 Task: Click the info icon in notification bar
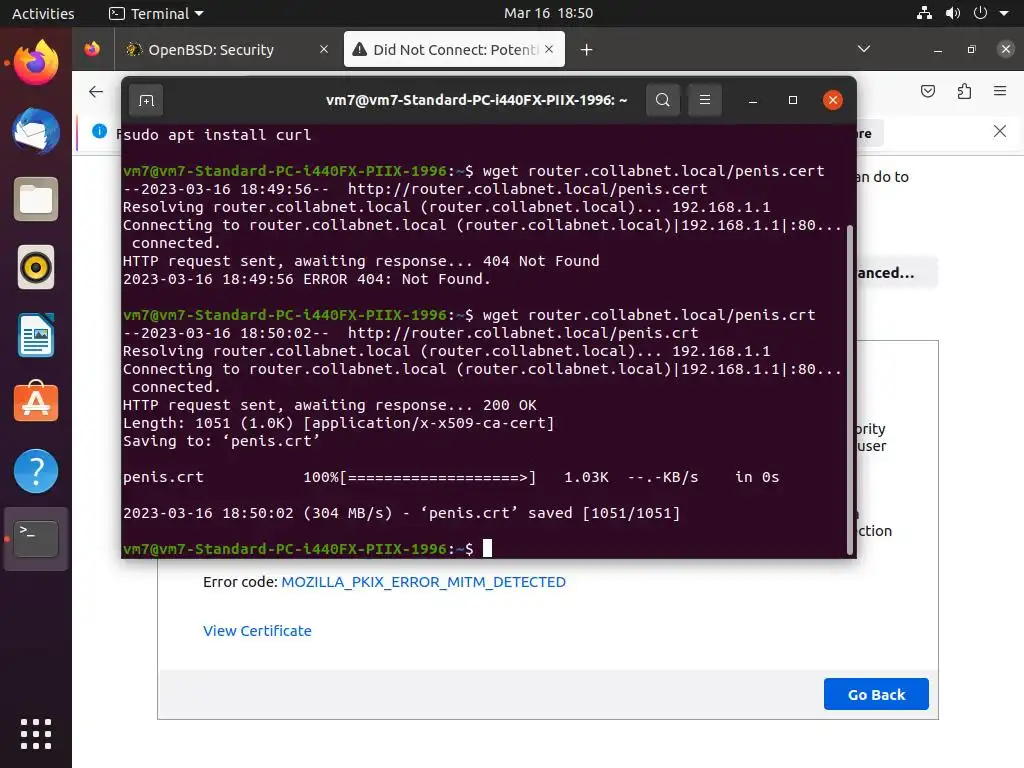point(99,131)
